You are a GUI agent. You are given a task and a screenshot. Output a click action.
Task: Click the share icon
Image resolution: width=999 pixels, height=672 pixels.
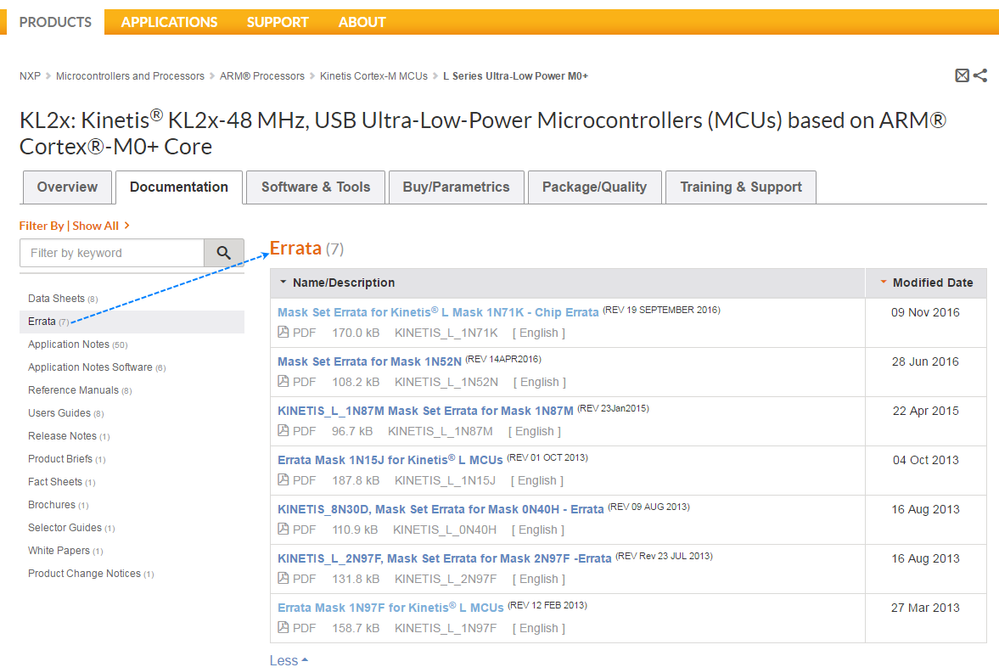[981, 76]
